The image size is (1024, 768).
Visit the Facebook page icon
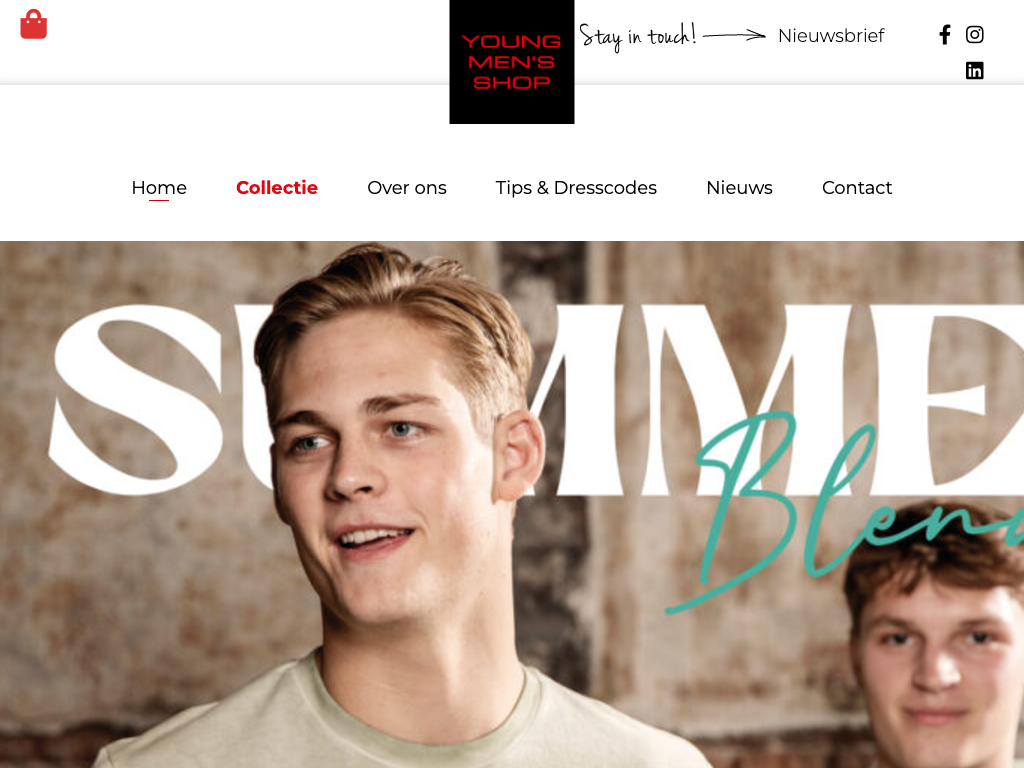[x=944, y=35]
